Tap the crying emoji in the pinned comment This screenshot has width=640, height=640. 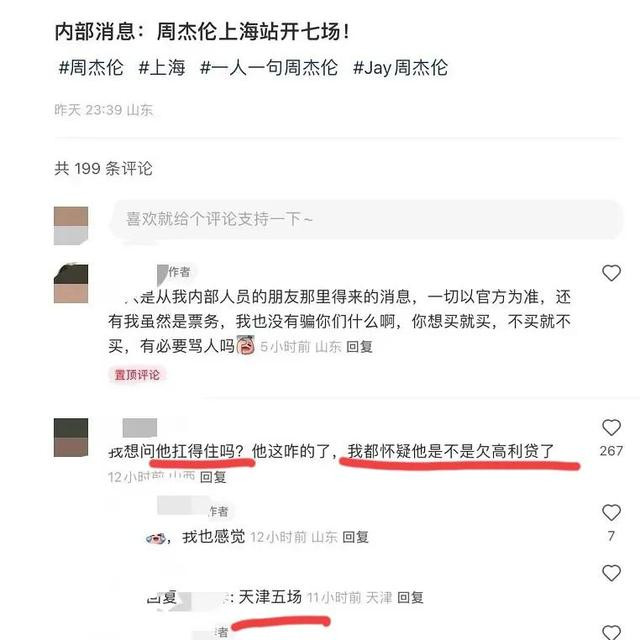pos(246,345)
